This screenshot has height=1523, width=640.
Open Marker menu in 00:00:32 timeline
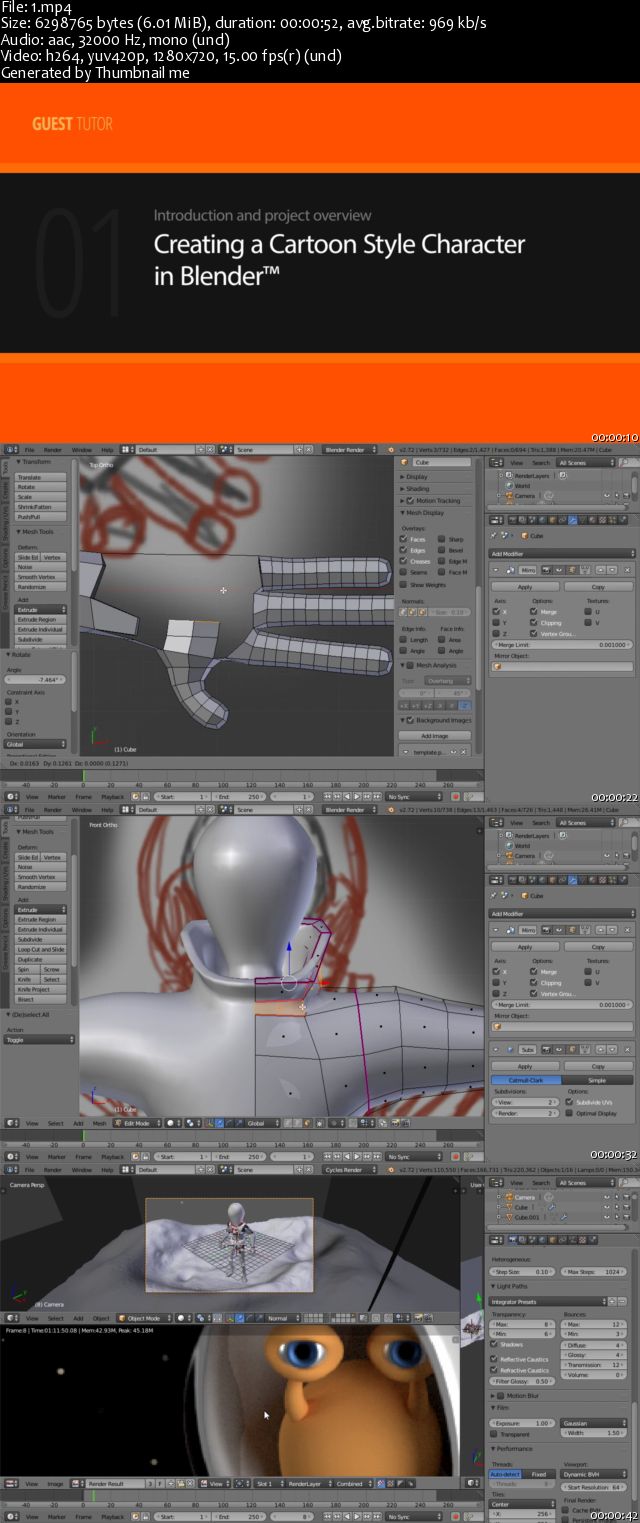coord(55,1157)
